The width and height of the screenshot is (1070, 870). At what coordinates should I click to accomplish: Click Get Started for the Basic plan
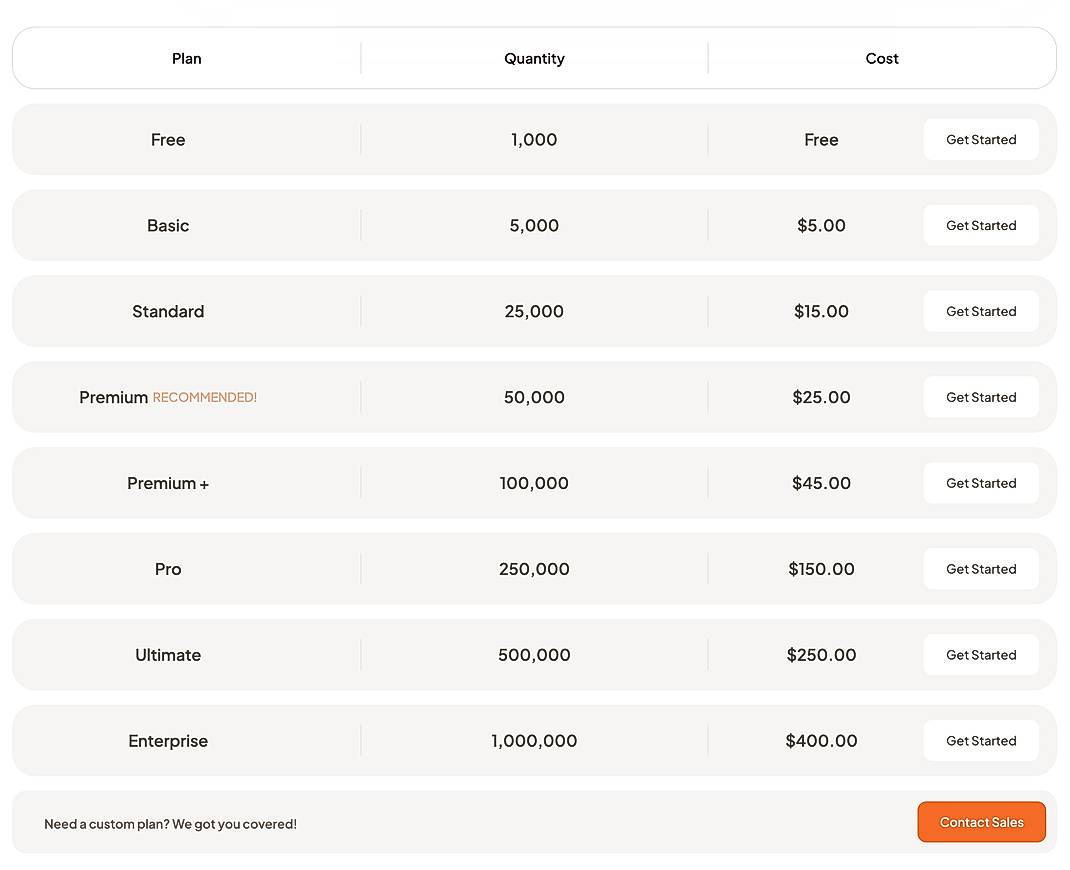[x=981, y=225]
